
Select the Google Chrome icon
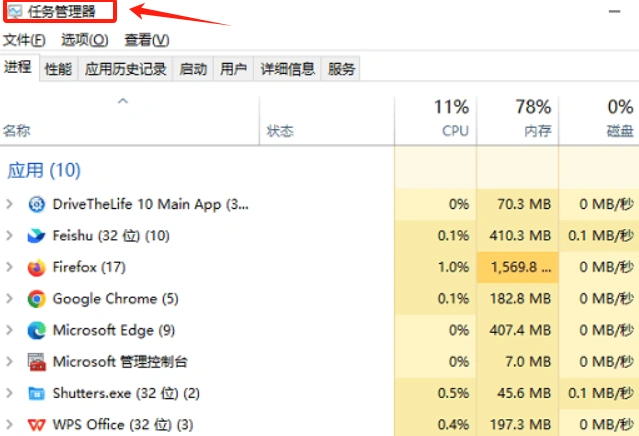click(x=37, y=298)
